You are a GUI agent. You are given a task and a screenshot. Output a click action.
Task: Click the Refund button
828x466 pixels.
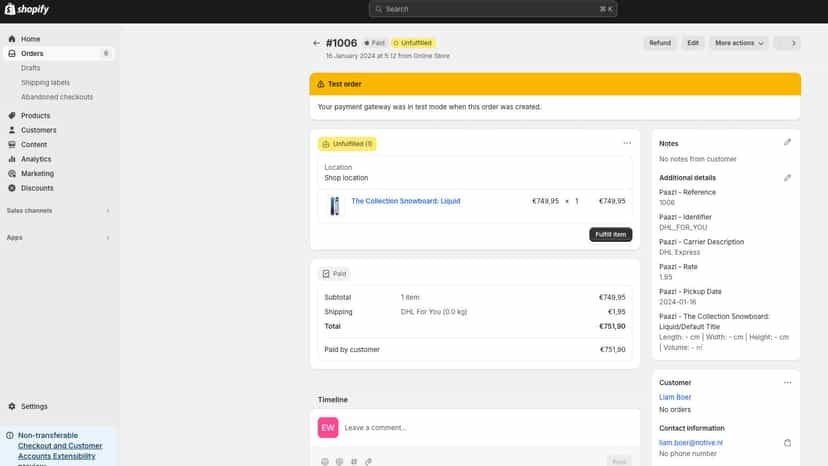(660, 43)
